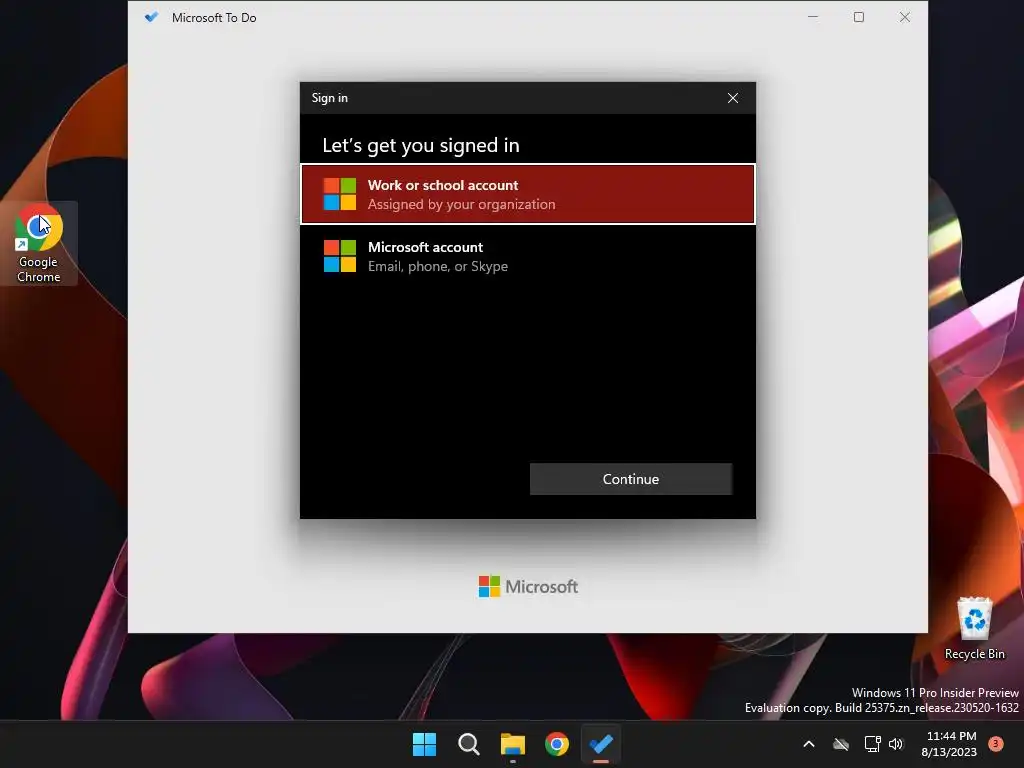The image size is (1024, 768).
Task: Select the Recycle Bin desktop icon
Action: (x=974, y=628)
